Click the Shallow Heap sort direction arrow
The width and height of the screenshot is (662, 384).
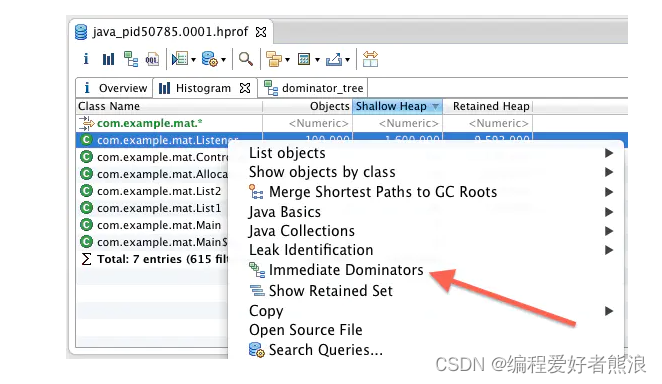point(435,106)
